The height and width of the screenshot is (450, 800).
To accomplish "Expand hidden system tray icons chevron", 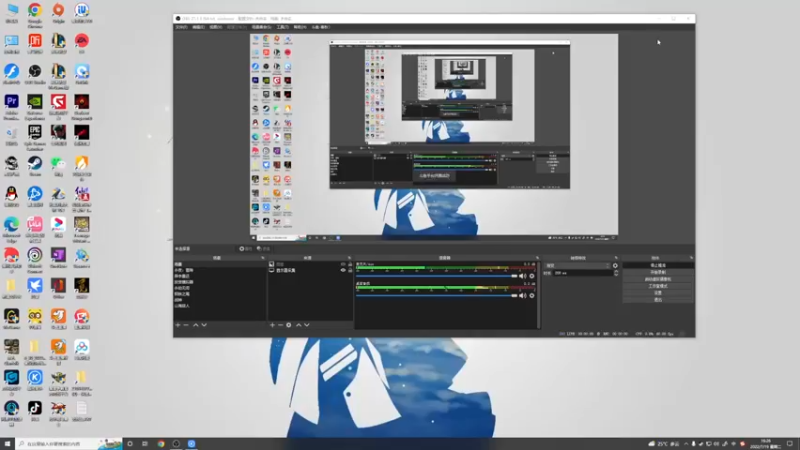I will (686, 444).
